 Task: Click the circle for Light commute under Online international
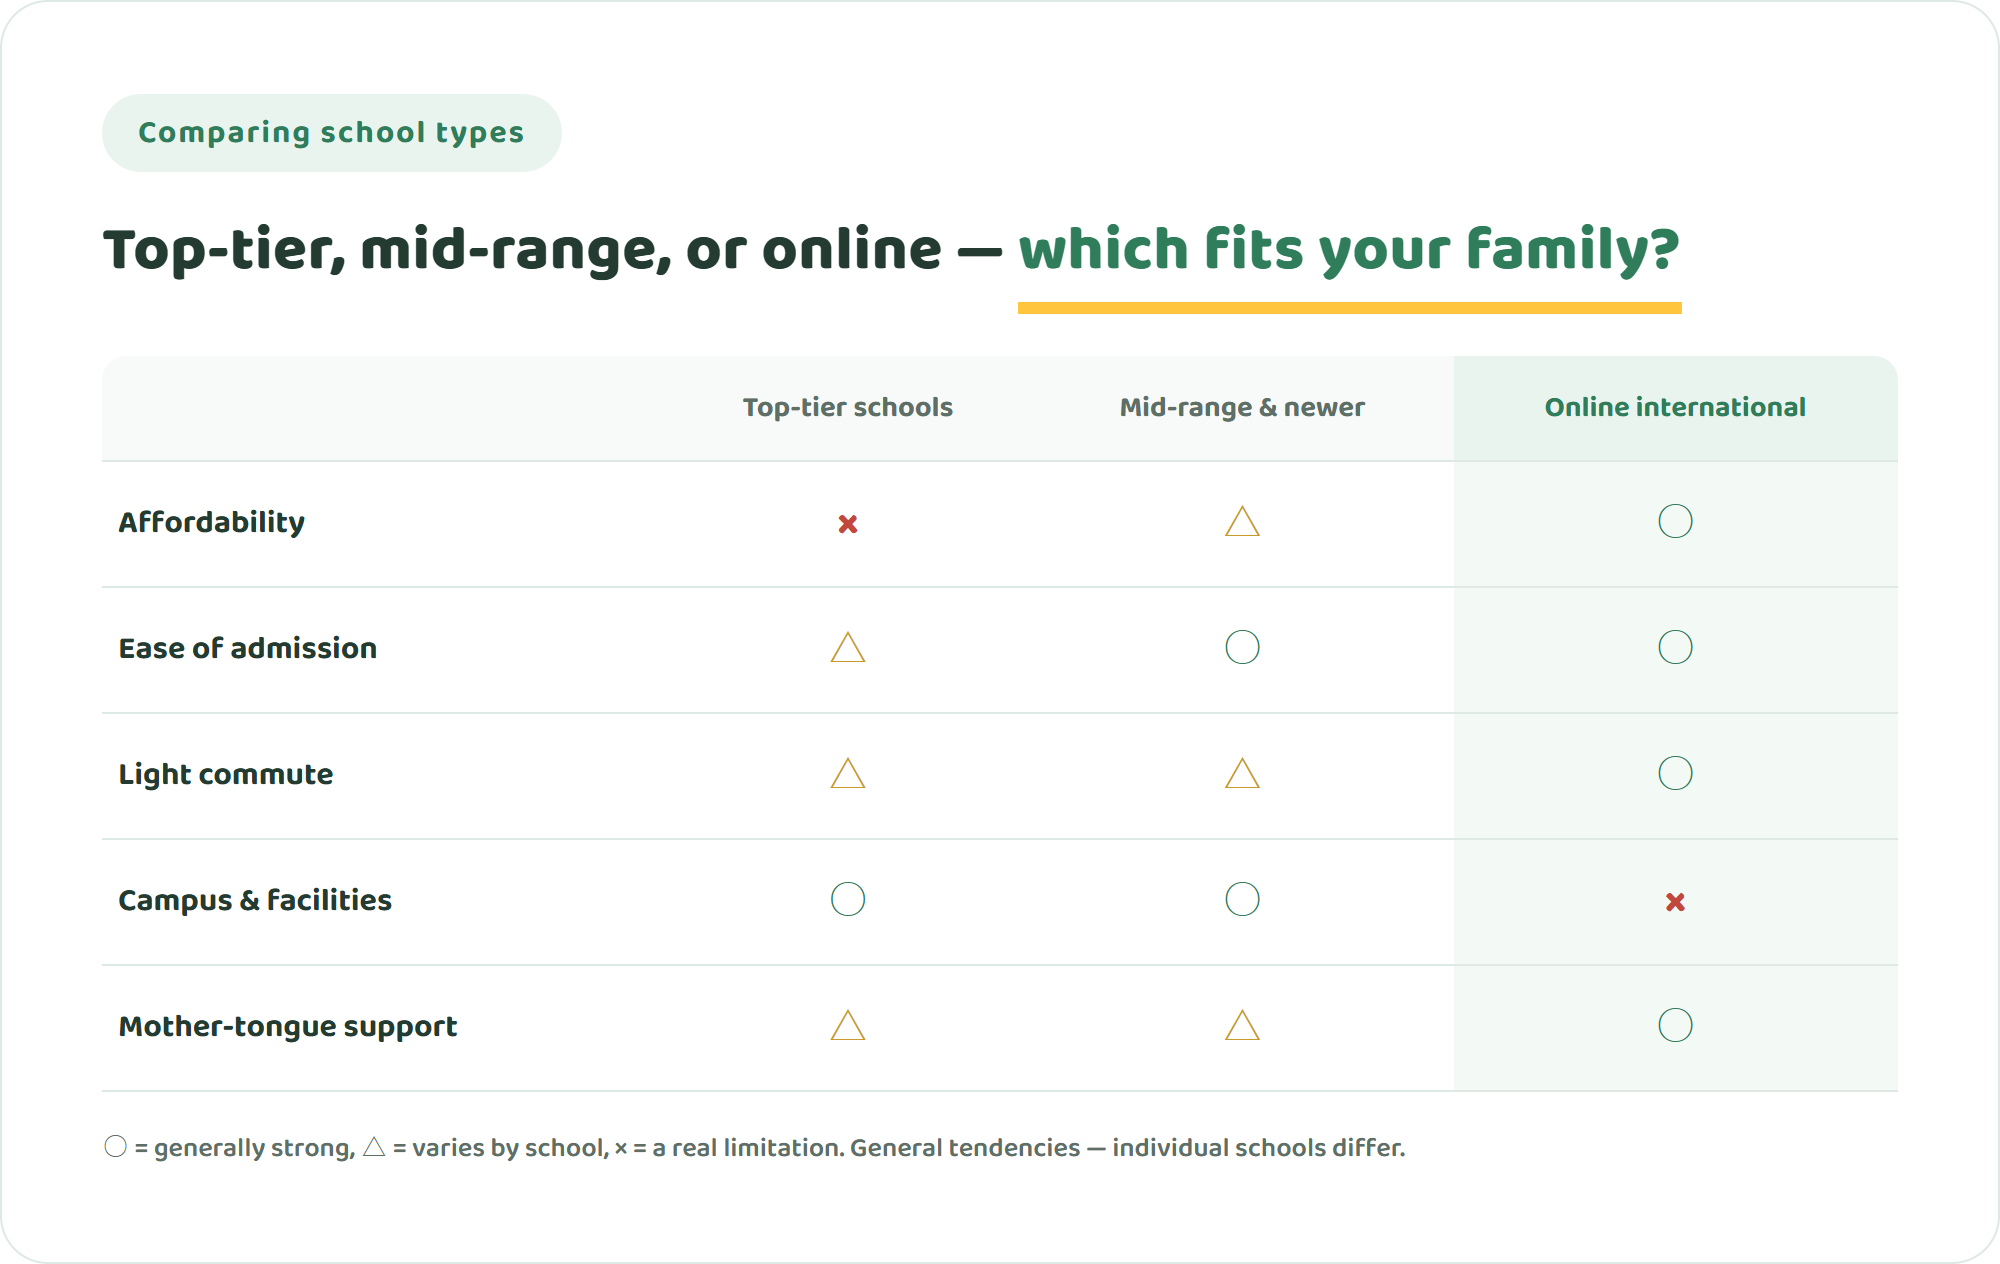1675,773
